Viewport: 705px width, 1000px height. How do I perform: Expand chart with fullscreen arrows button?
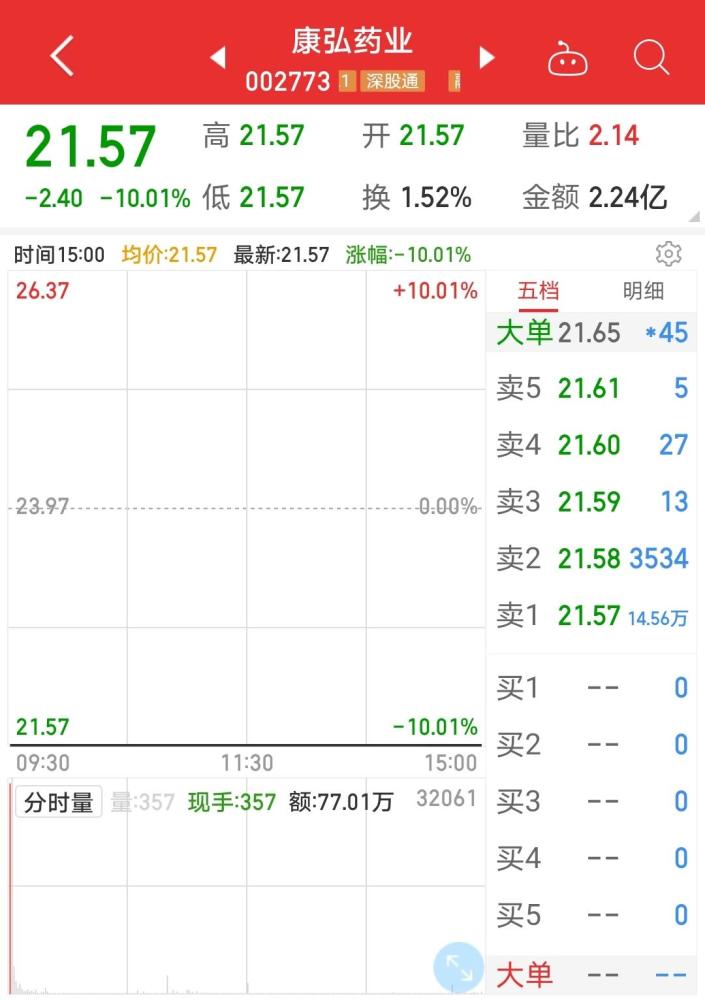pos(458,967)
